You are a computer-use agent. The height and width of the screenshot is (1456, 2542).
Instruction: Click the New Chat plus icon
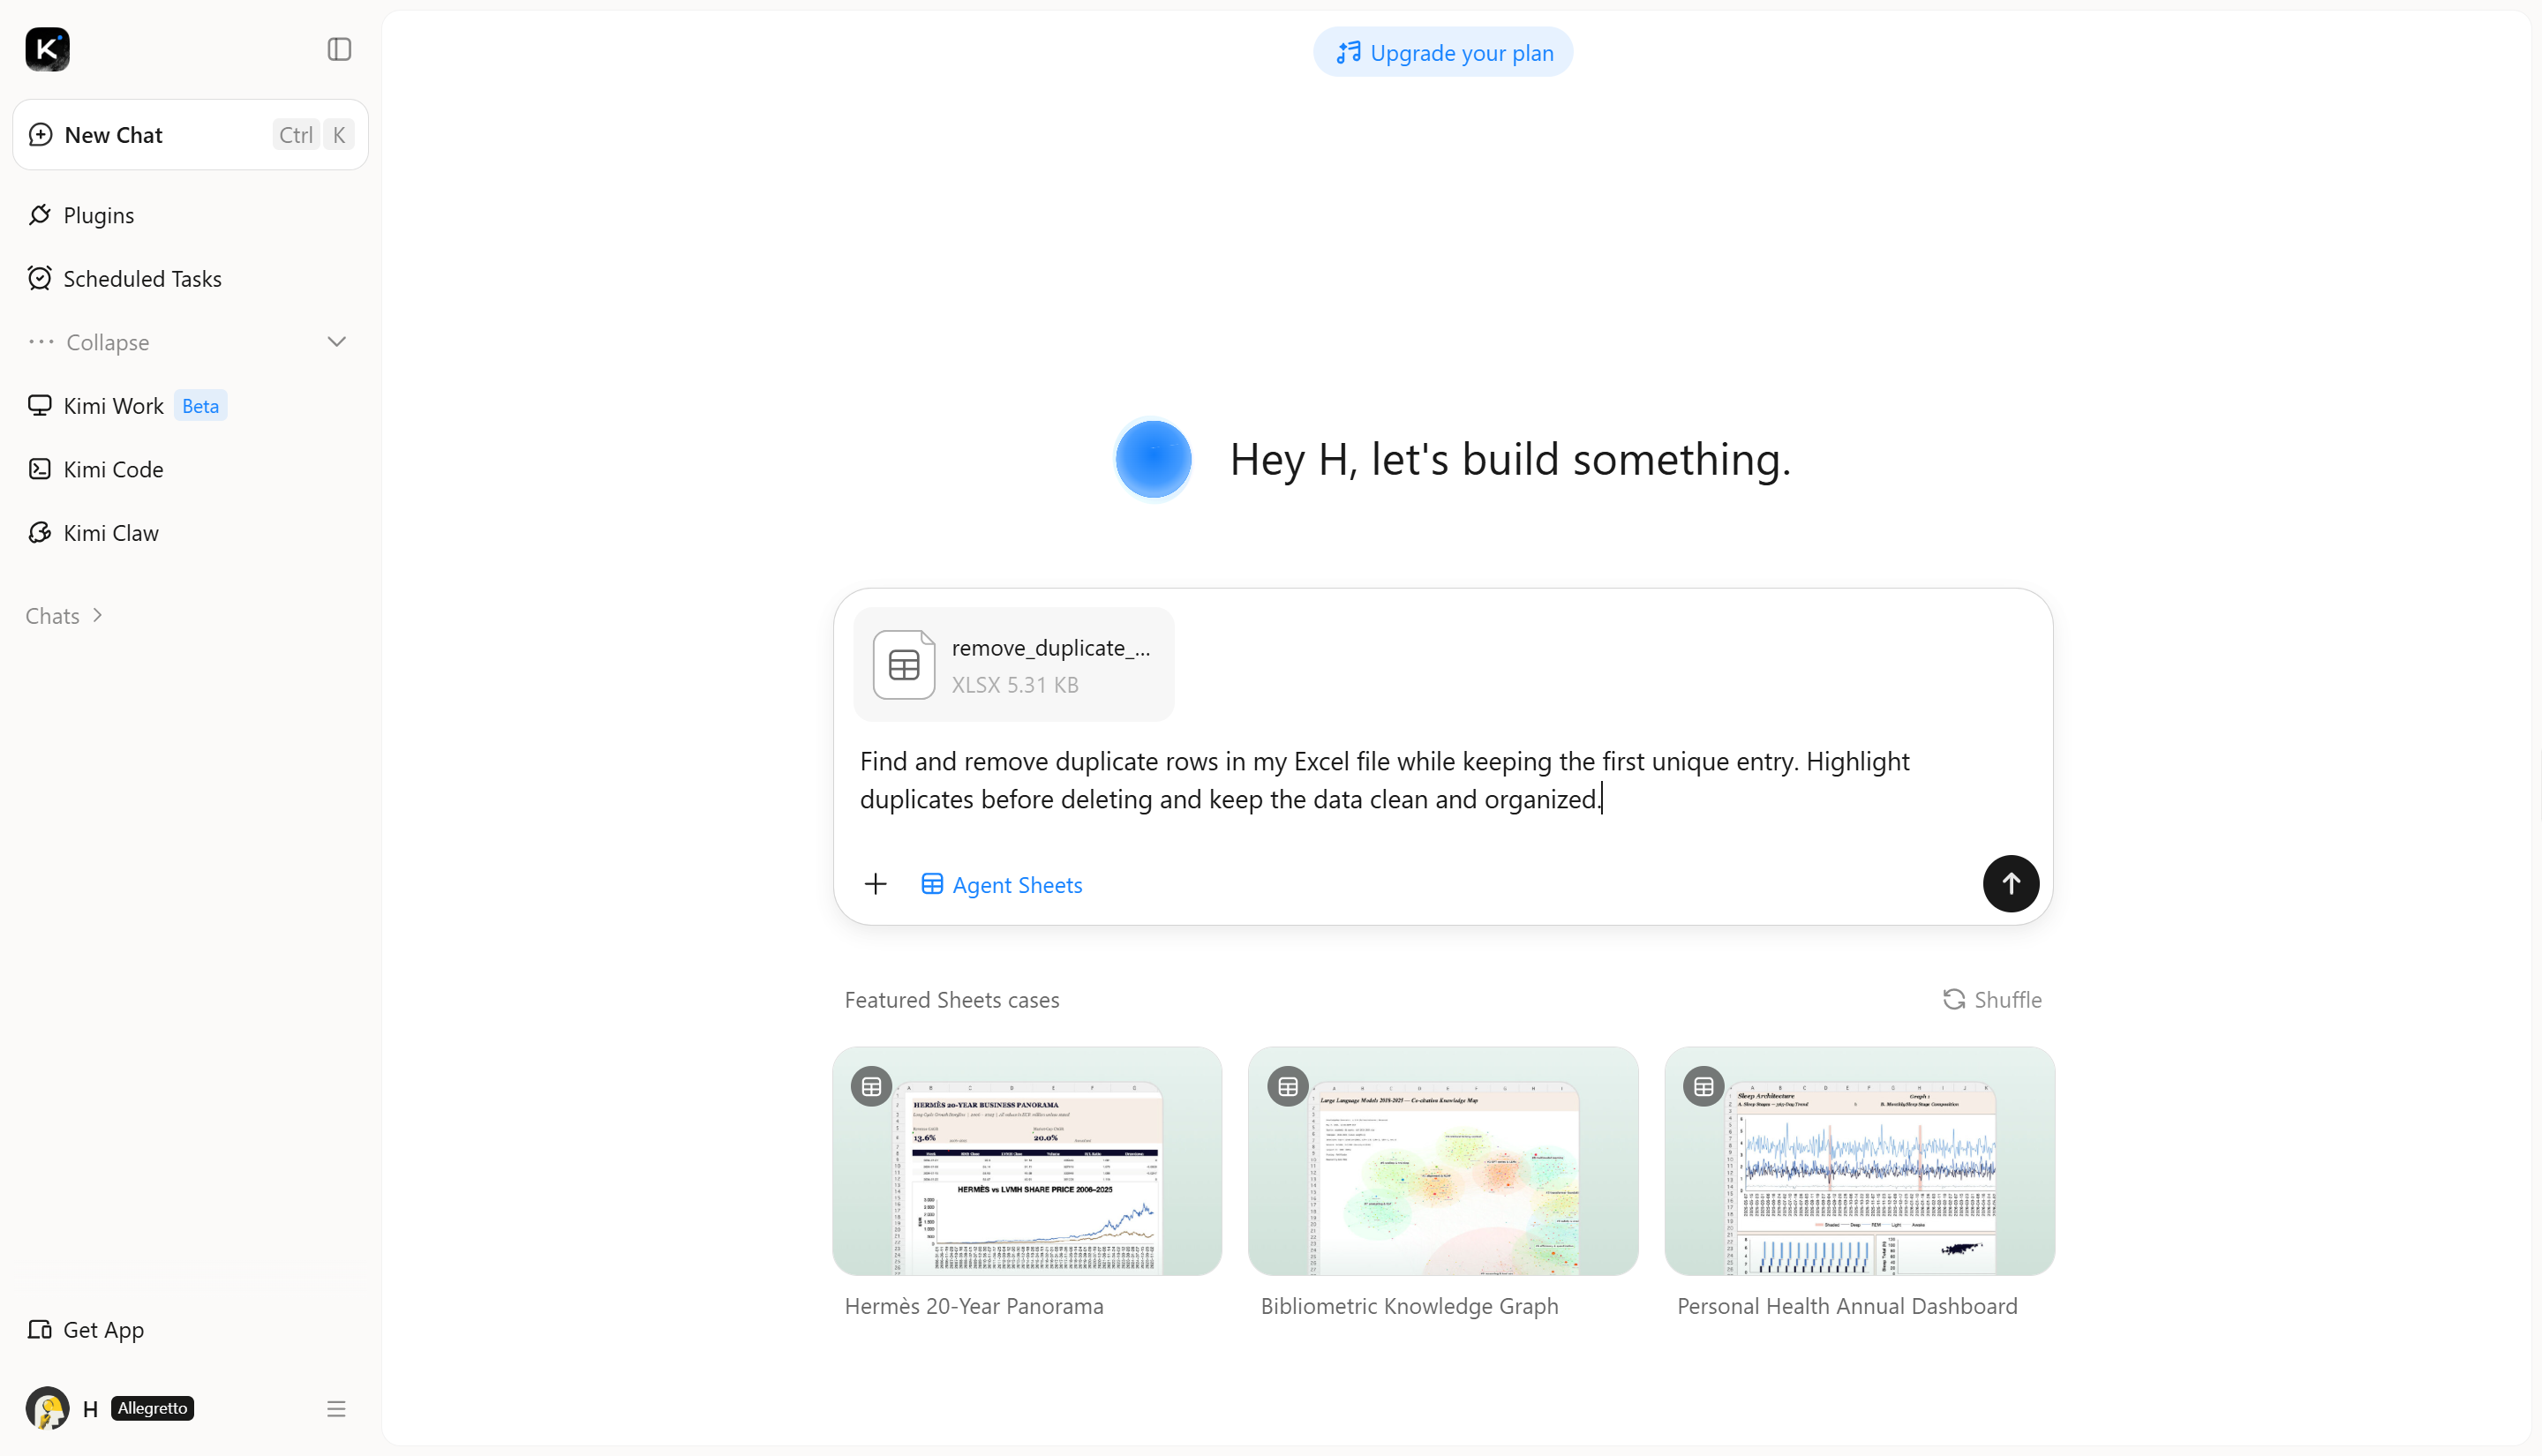pyautogui.click(x=41, y=135)
